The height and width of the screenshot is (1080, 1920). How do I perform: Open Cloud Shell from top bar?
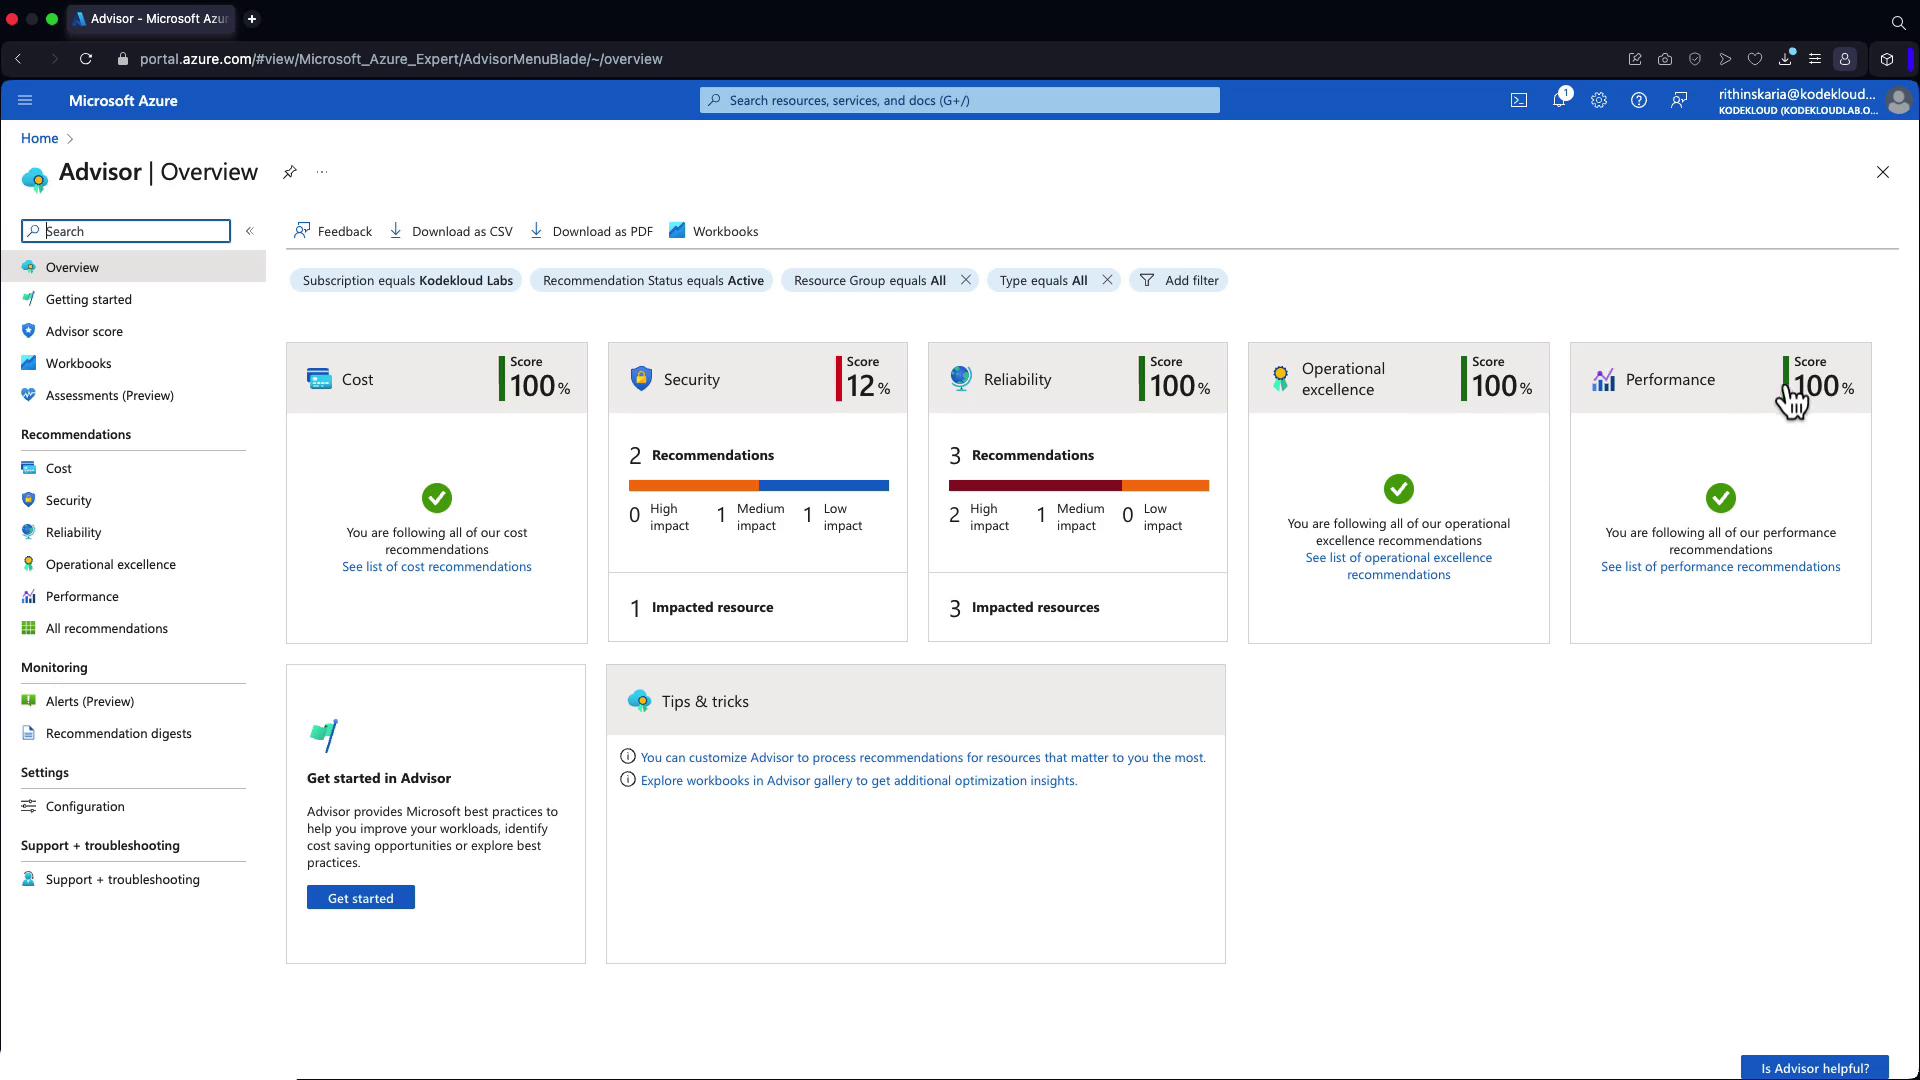point(1518,100)
